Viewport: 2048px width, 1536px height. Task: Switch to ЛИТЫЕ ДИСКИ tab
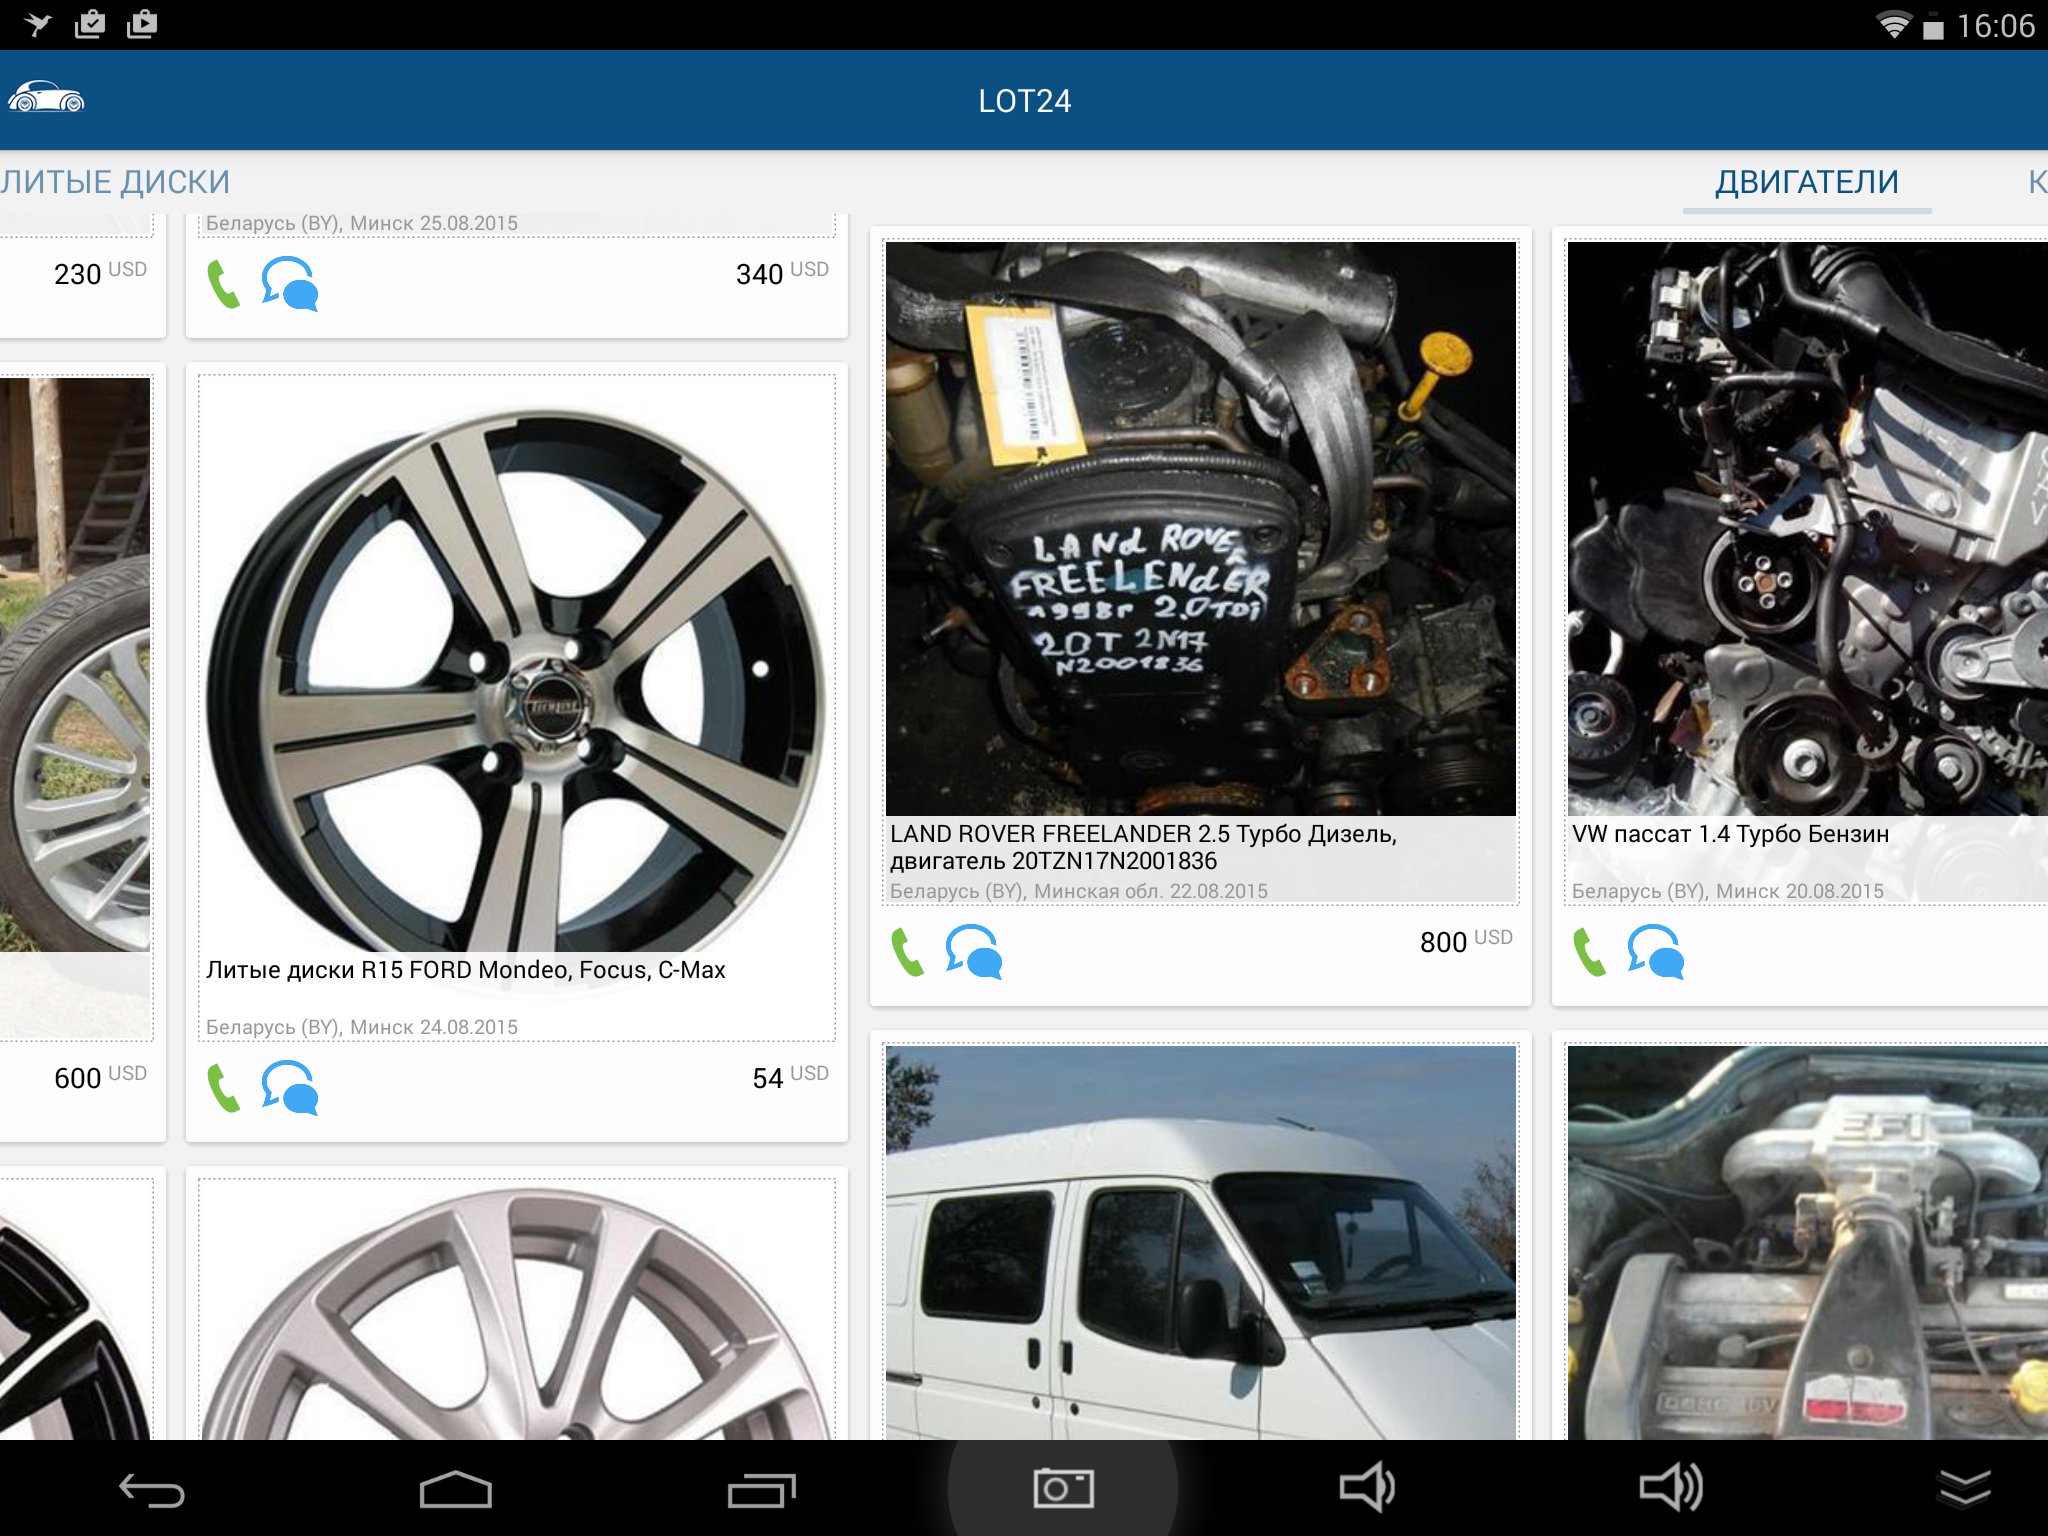(116, 182)
